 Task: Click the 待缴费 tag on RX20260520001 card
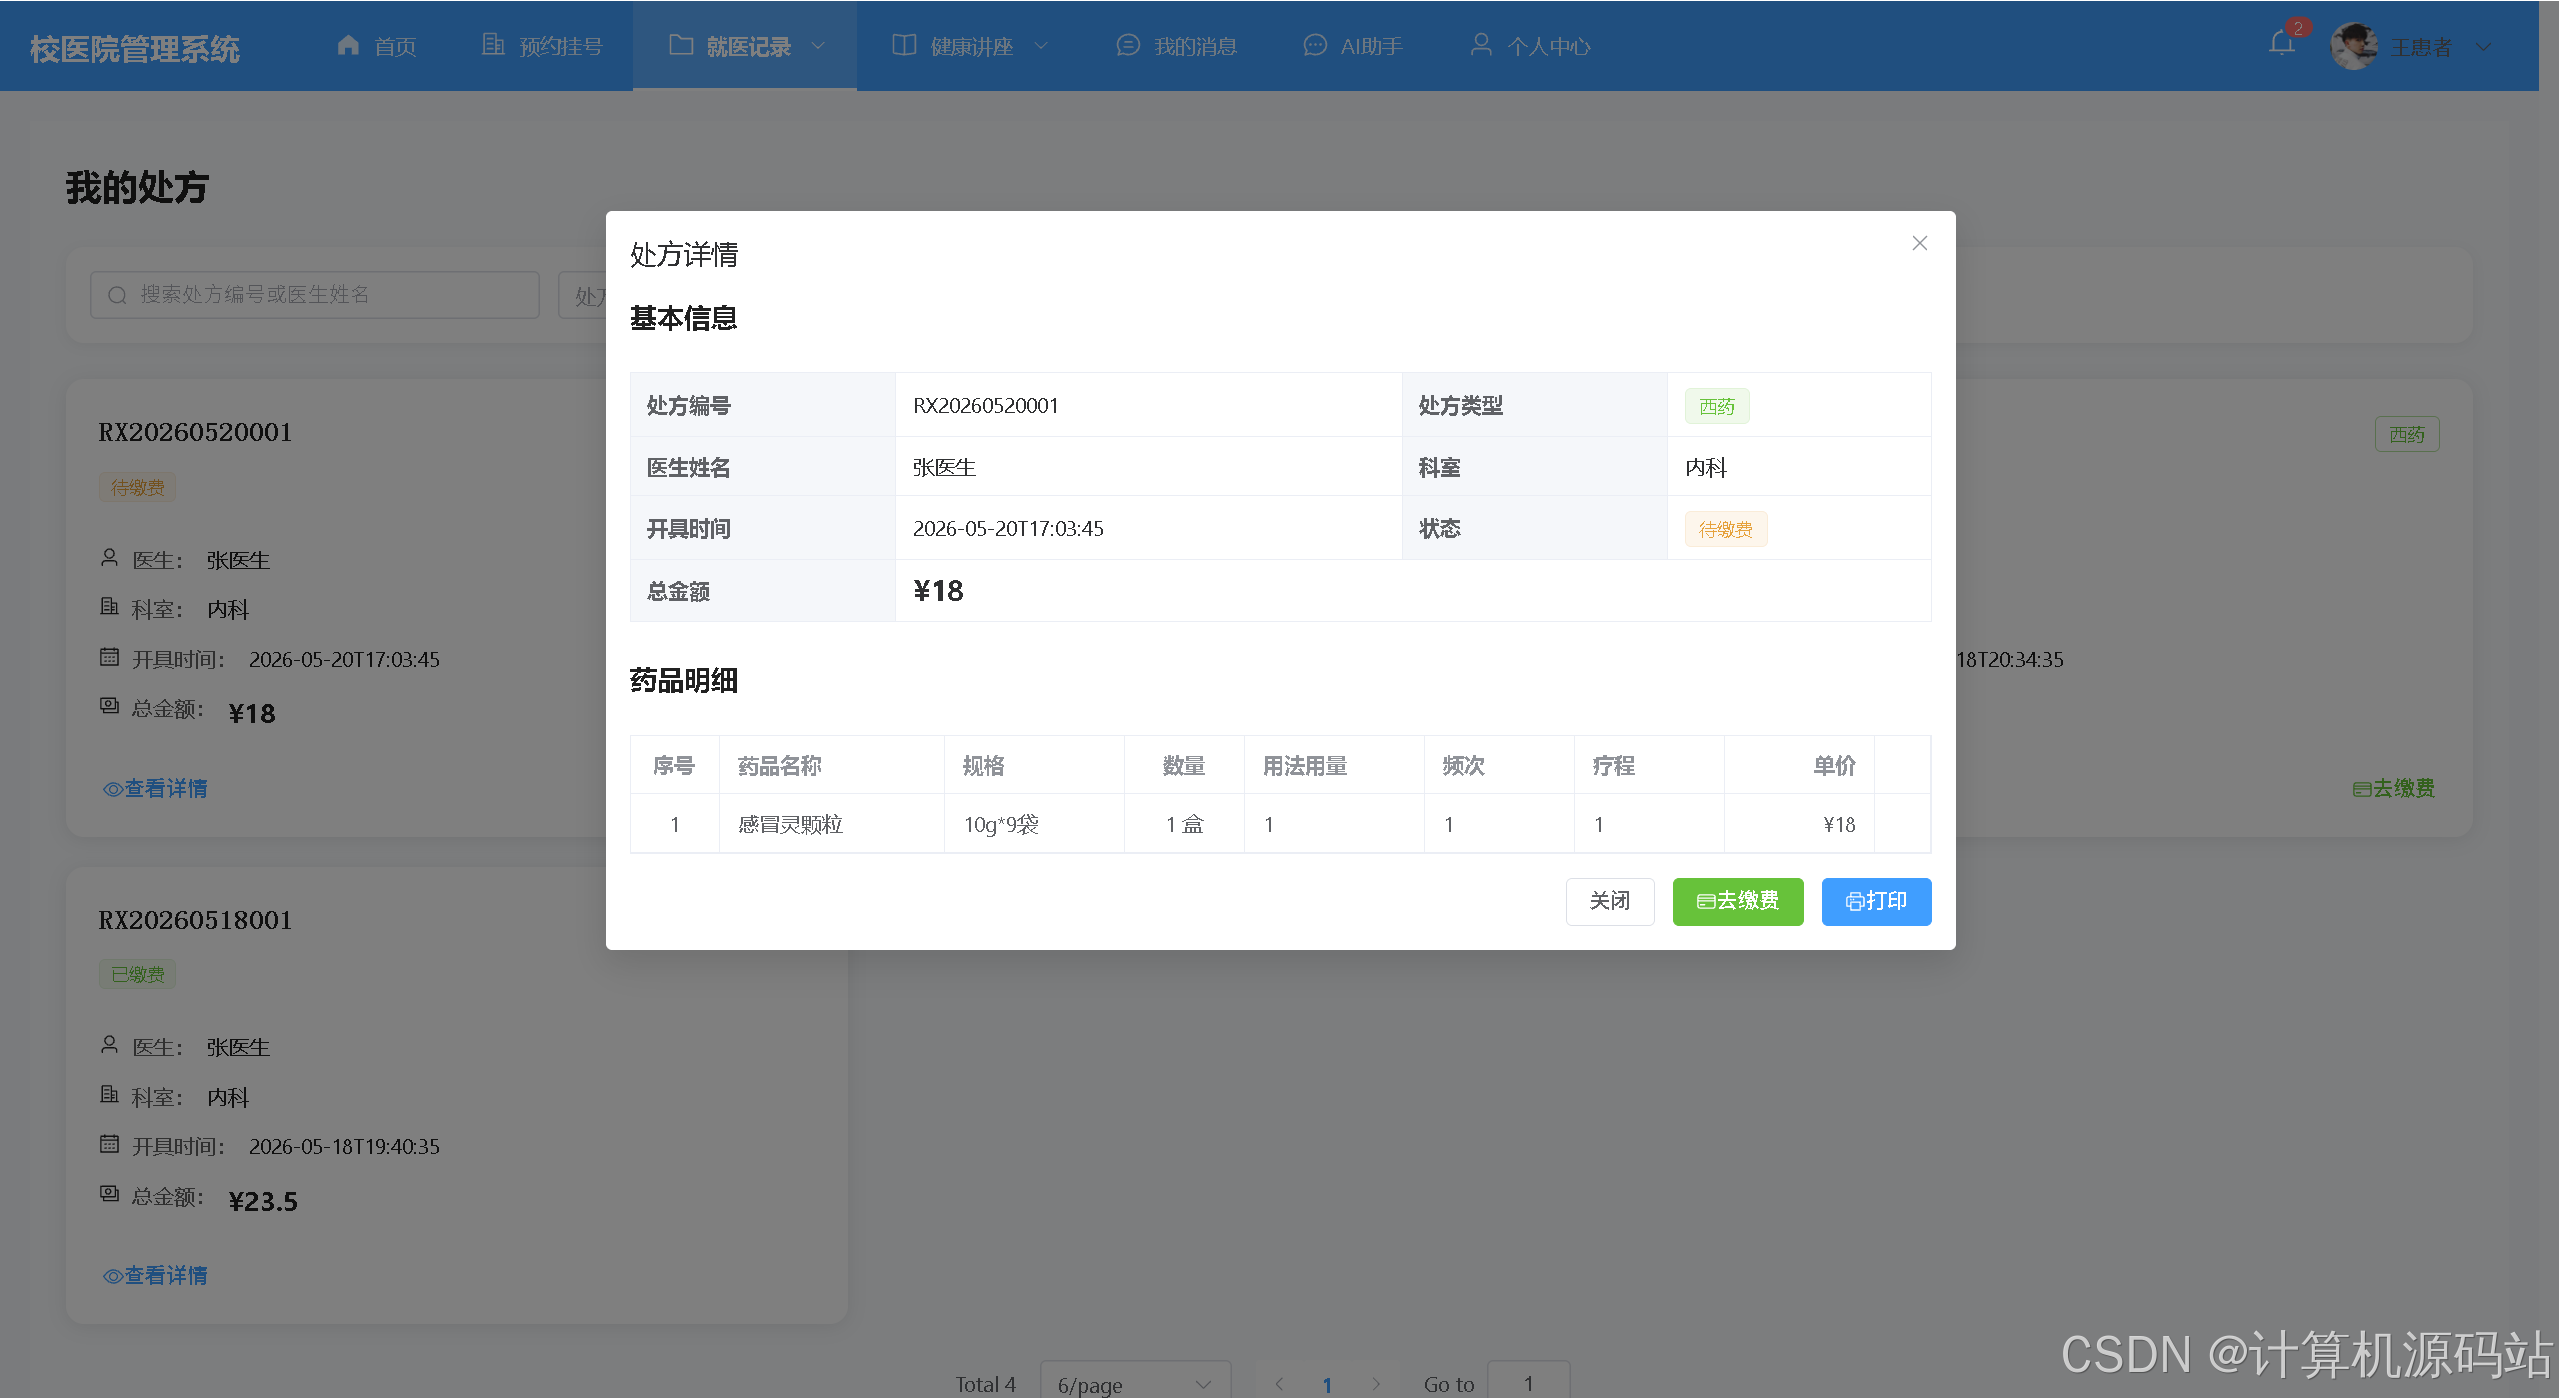tap(138, 487)
